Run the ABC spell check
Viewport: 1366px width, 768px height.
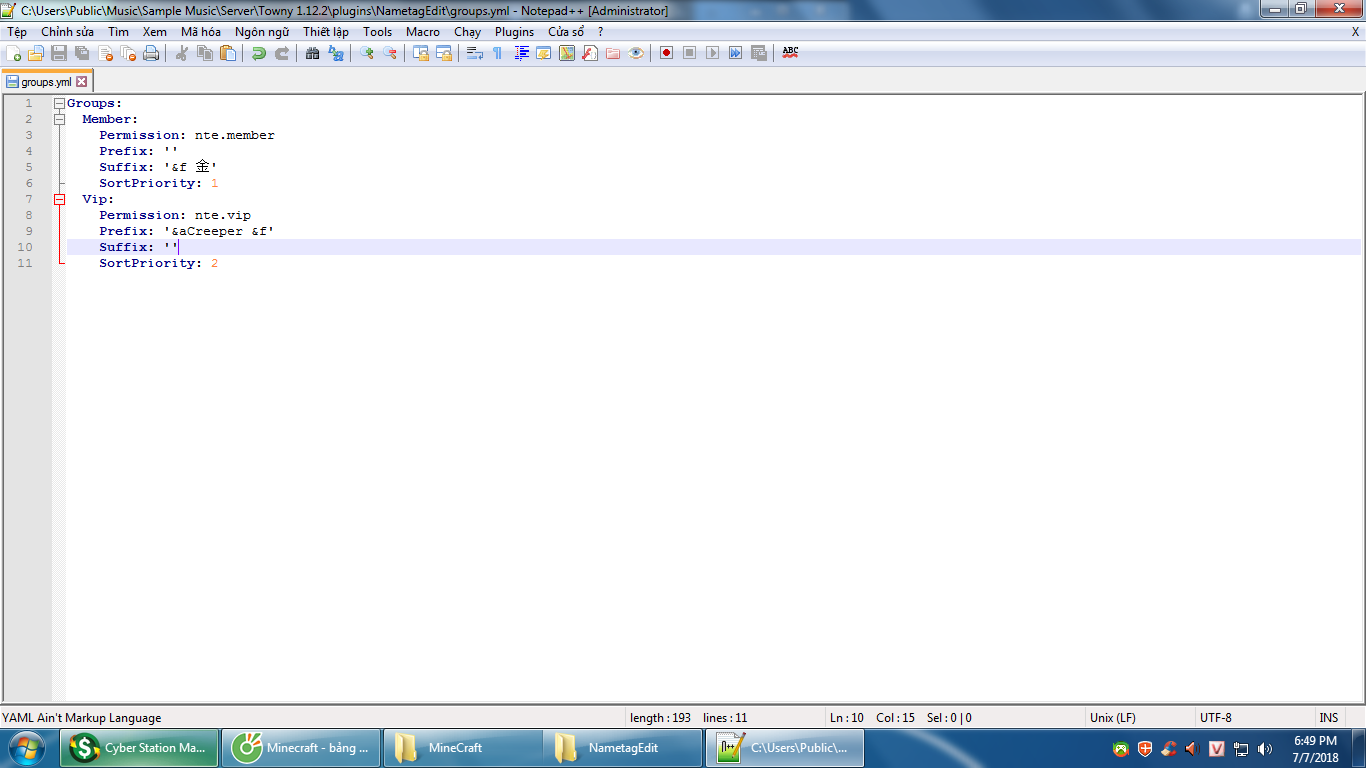pyautogui.click(x=790, y=53)
